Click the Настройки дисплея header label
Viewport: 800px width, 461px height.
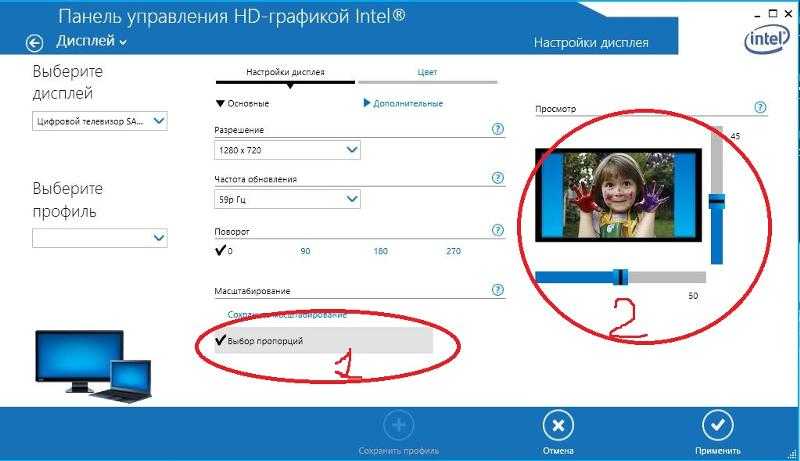click(591, 42)
